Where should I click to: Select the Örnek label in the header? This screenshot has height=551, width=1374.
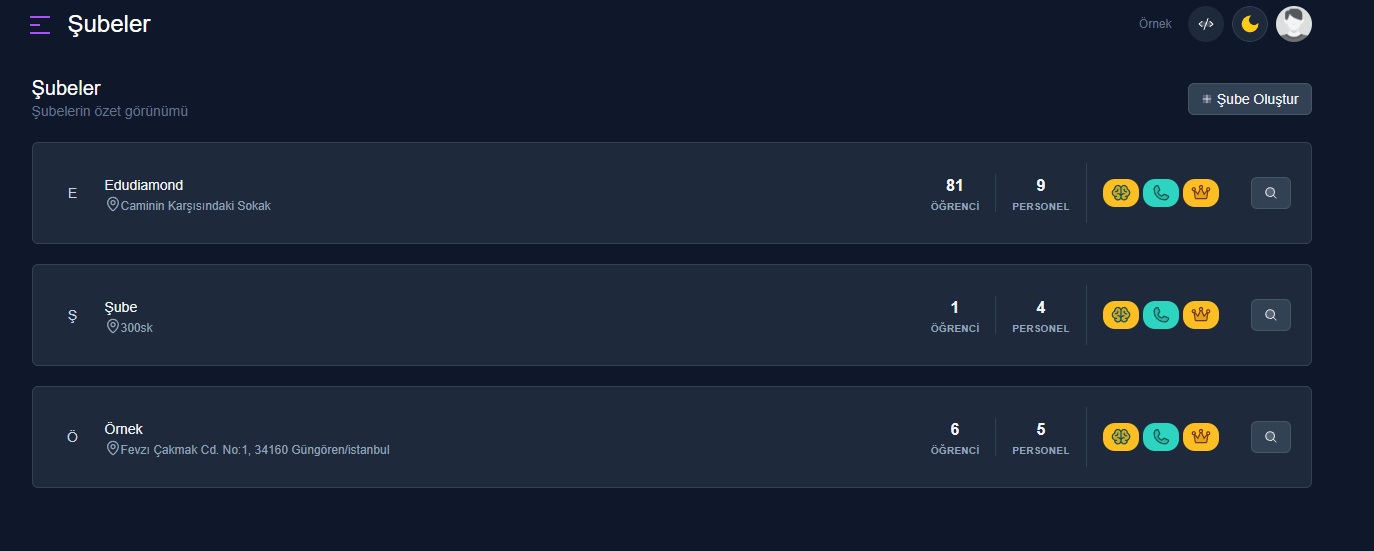[1155, 24]
